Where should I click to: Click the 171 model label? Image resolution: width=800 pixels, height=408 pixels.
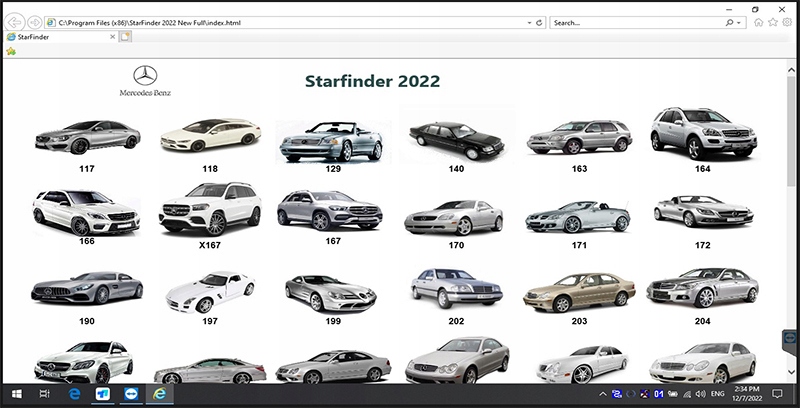point(580,245)
